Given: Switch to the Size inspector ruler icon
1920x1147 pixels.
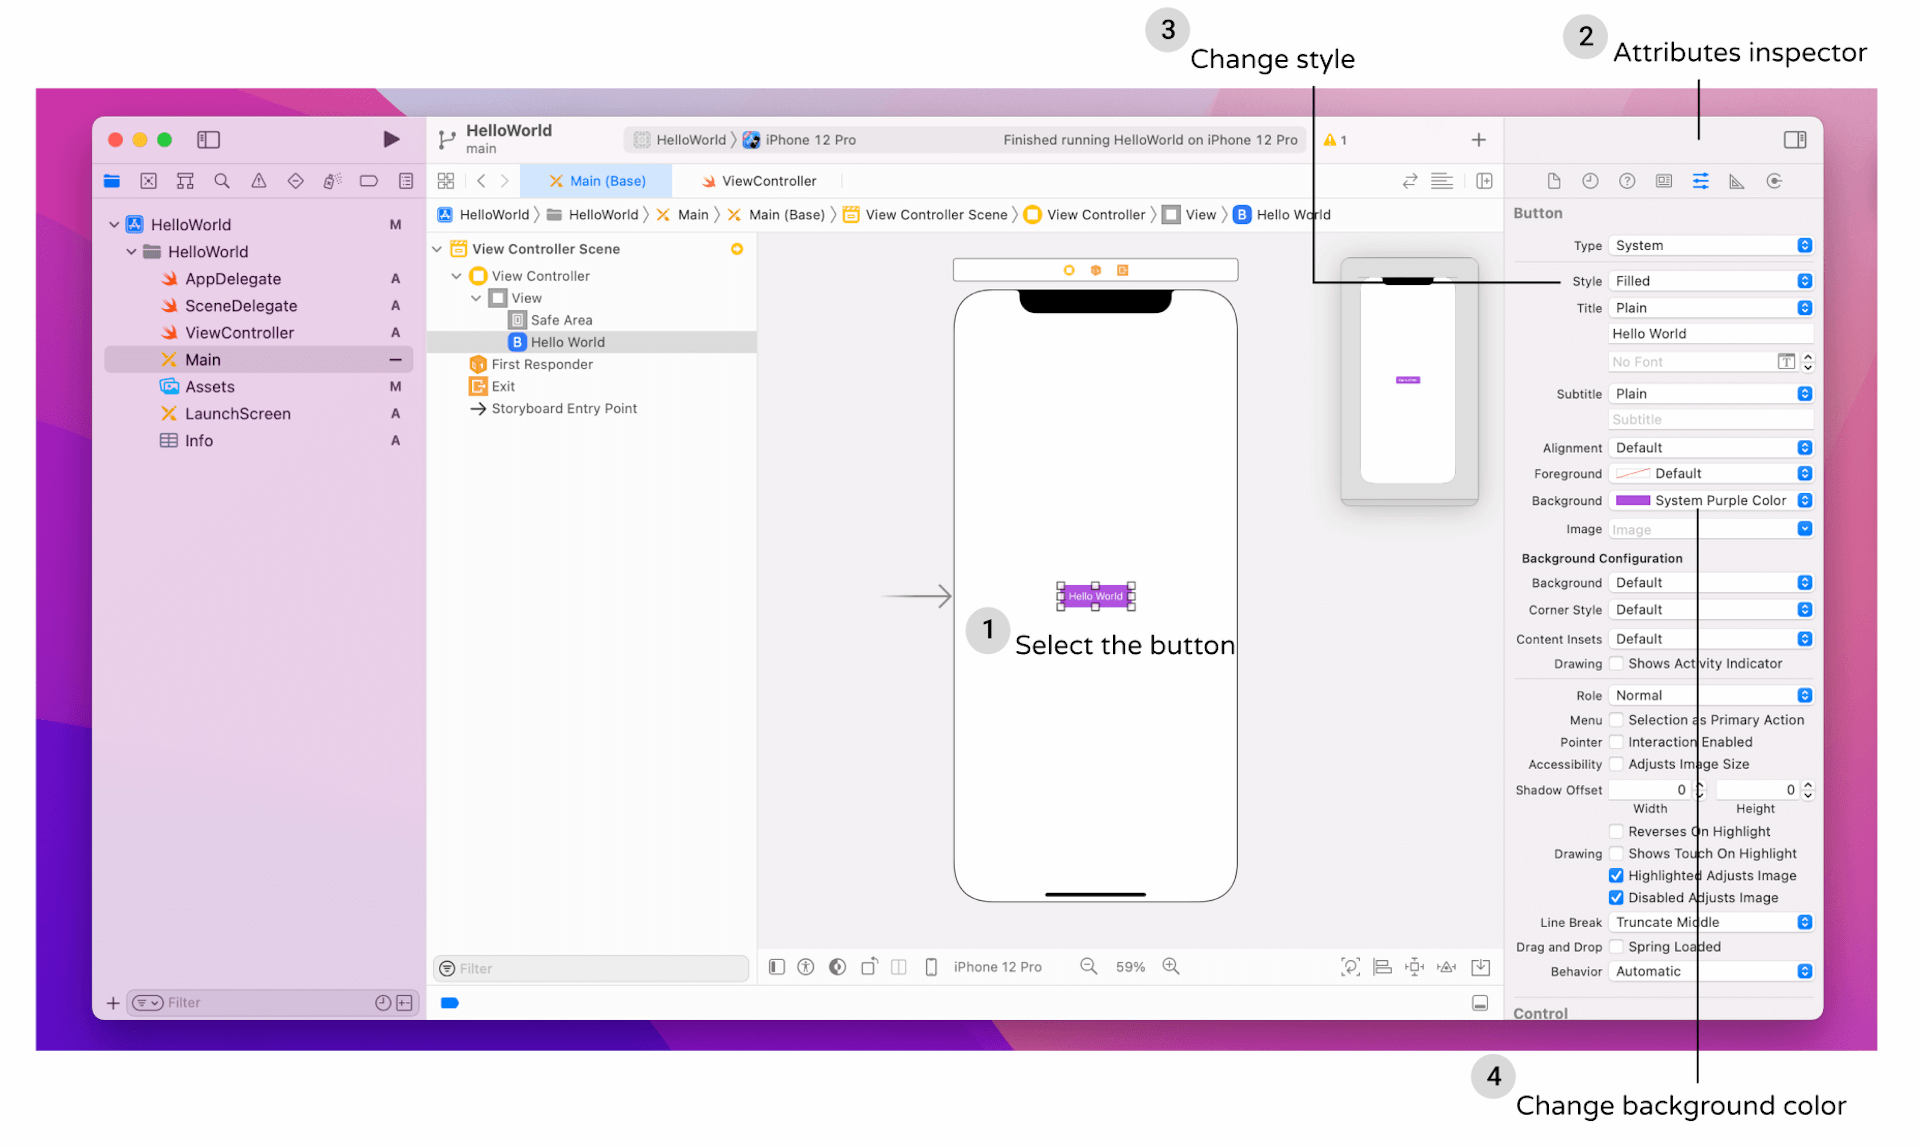Looking at the screenshot, I should pyautogui.click(x=1736, y=181).
